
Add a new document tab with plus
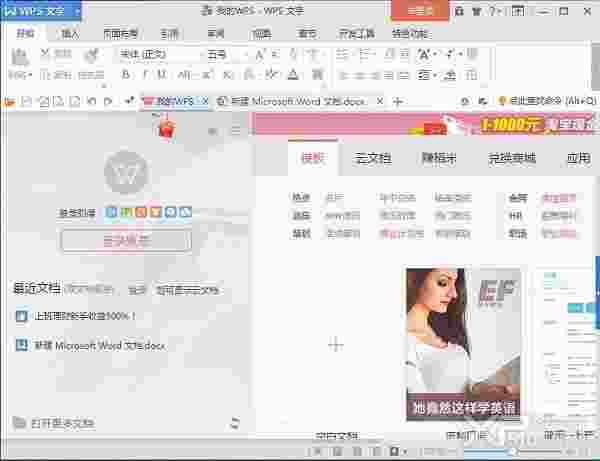[398, 101]
